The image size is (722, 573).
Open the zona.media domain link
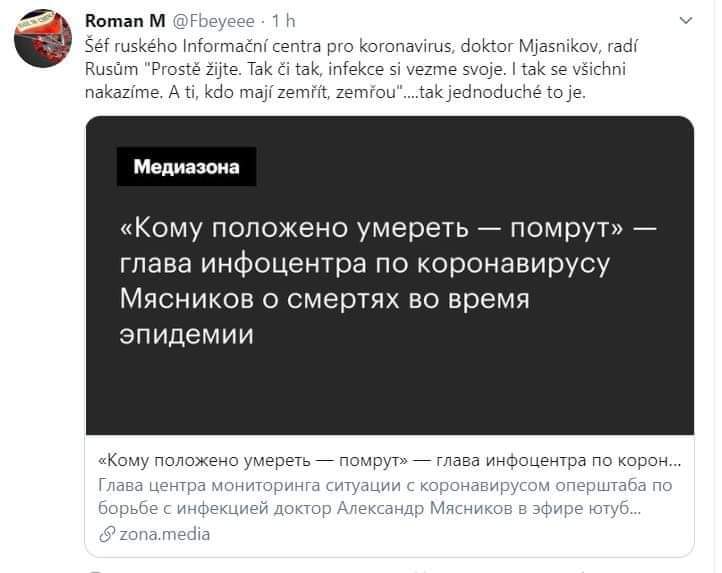click(x=165, y=534)
